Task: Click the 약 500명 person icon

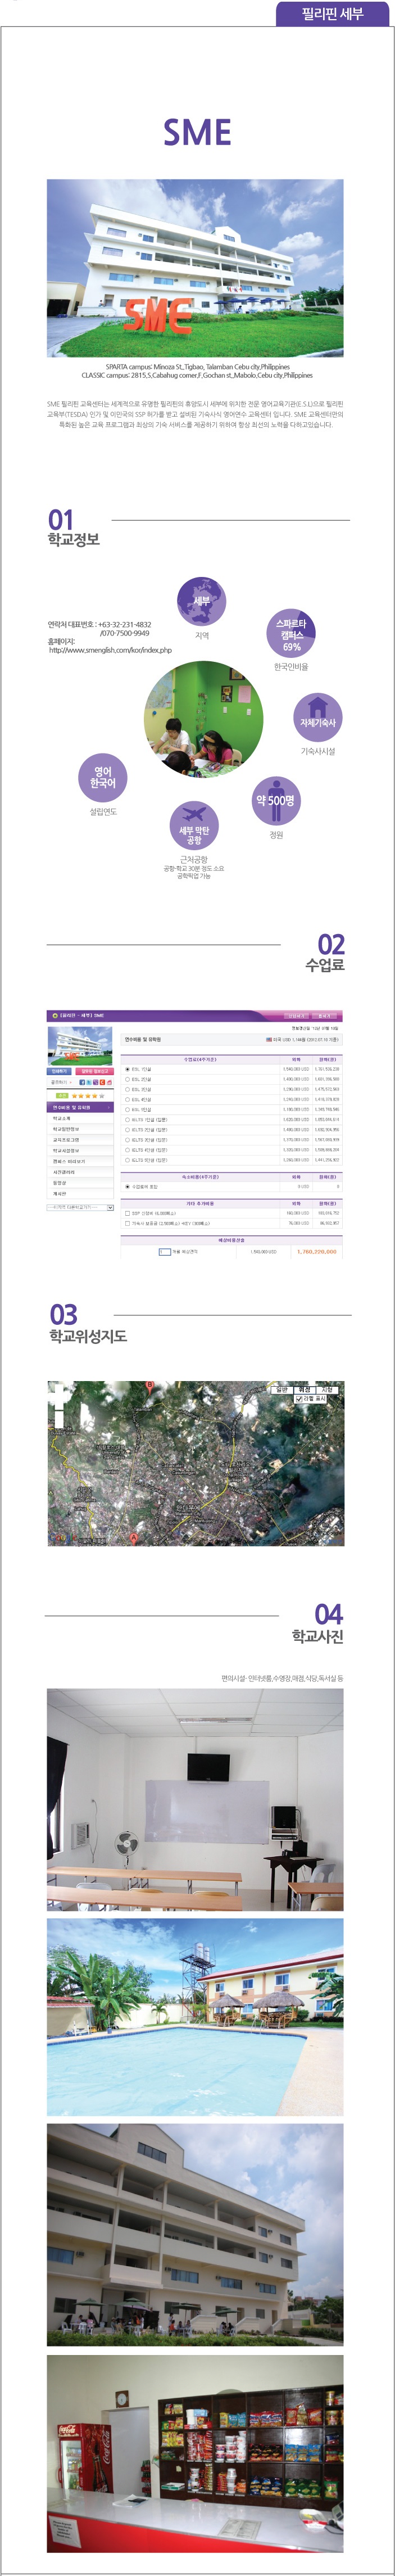Action: [276, 801]
